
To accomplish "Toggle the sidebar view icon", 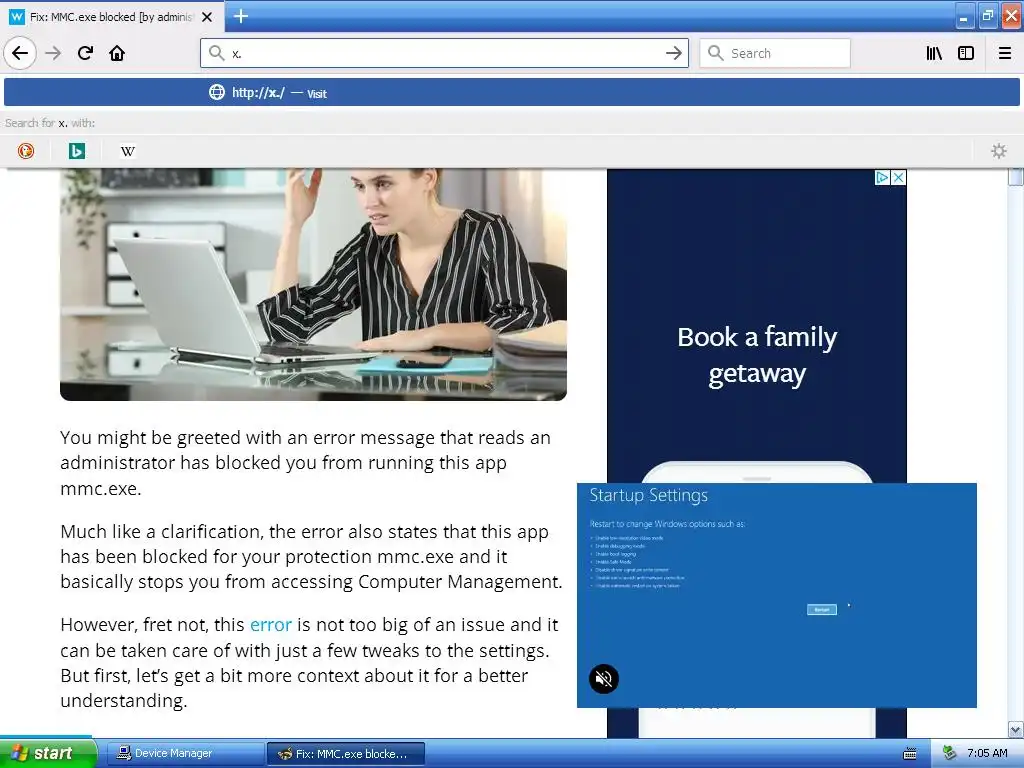I will pos(966,53).
